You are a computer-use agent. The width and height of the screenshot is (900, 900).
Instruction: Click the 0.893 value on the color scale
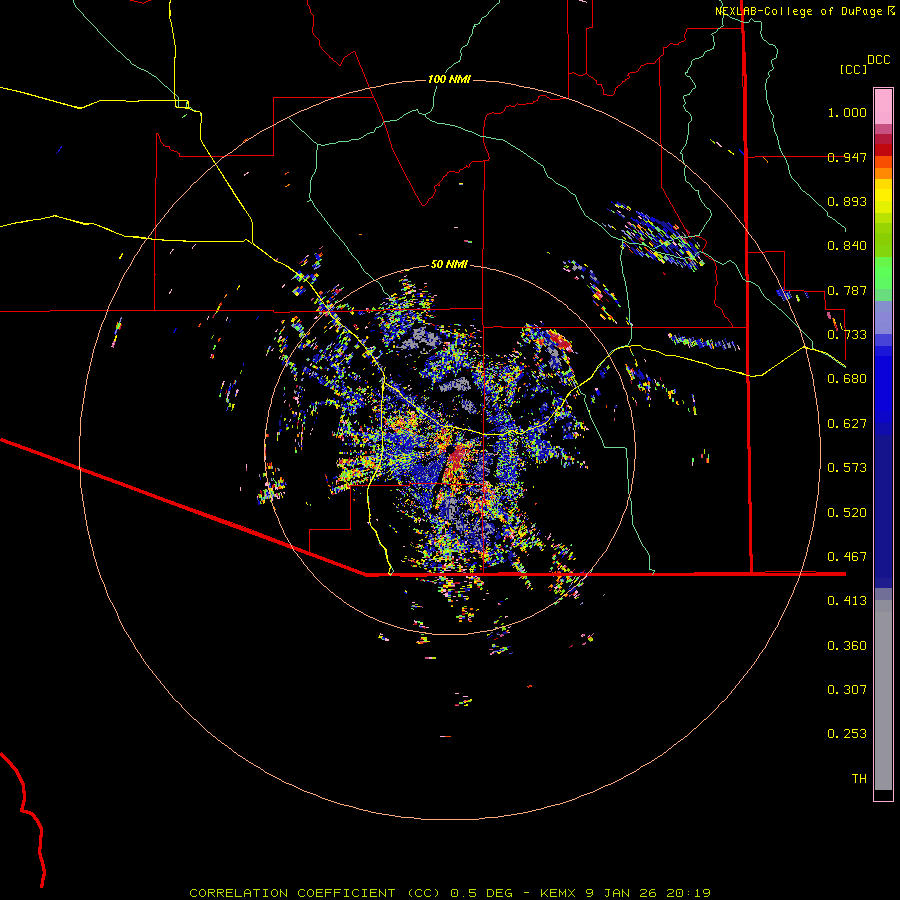(847, 201)
